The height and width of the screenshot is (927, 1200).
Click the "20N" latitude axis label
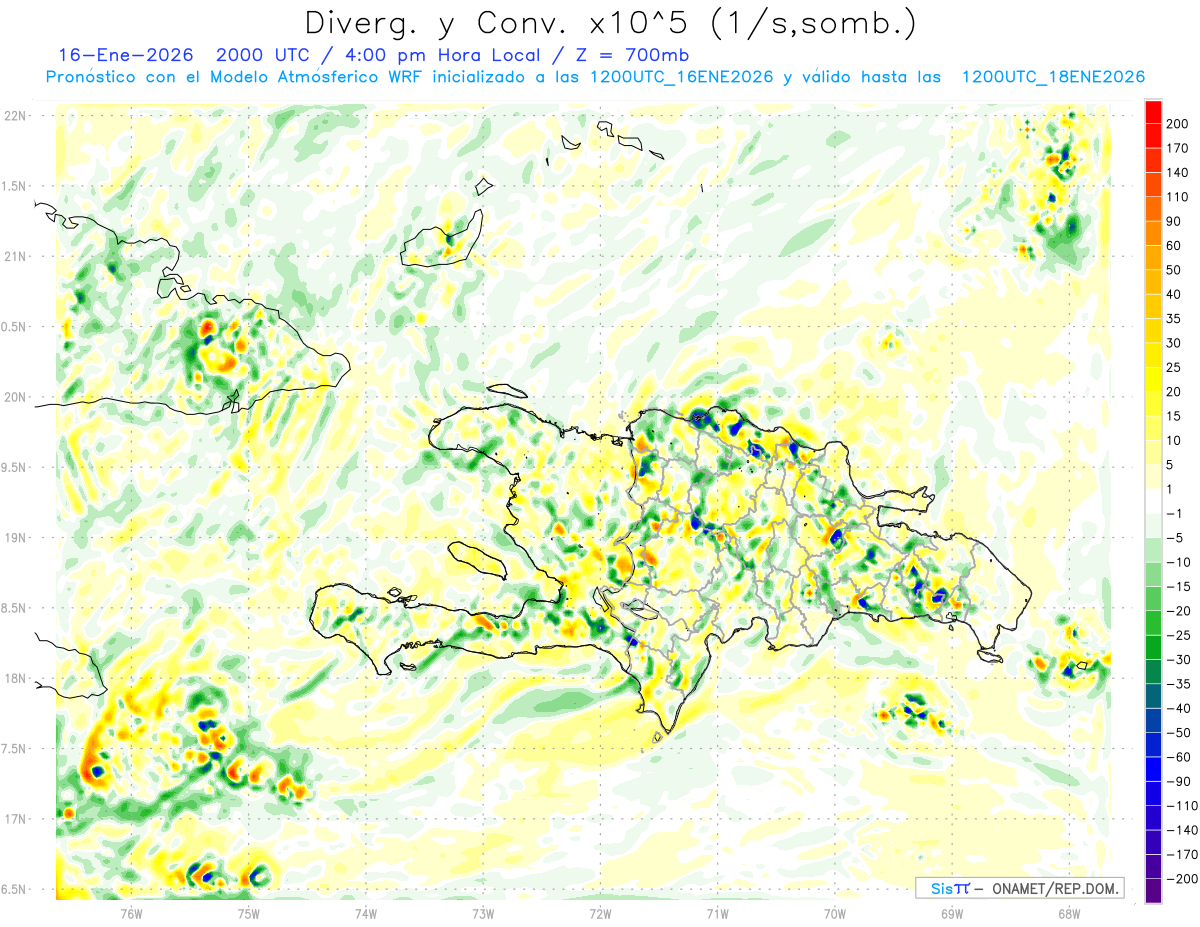pyautogui.click(x=14, y=397)
